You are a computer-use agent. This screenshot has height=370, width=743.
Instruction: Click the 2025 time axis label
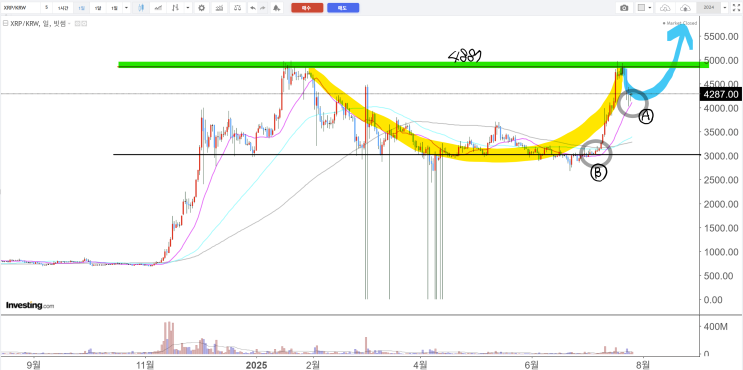click(256, 364)
